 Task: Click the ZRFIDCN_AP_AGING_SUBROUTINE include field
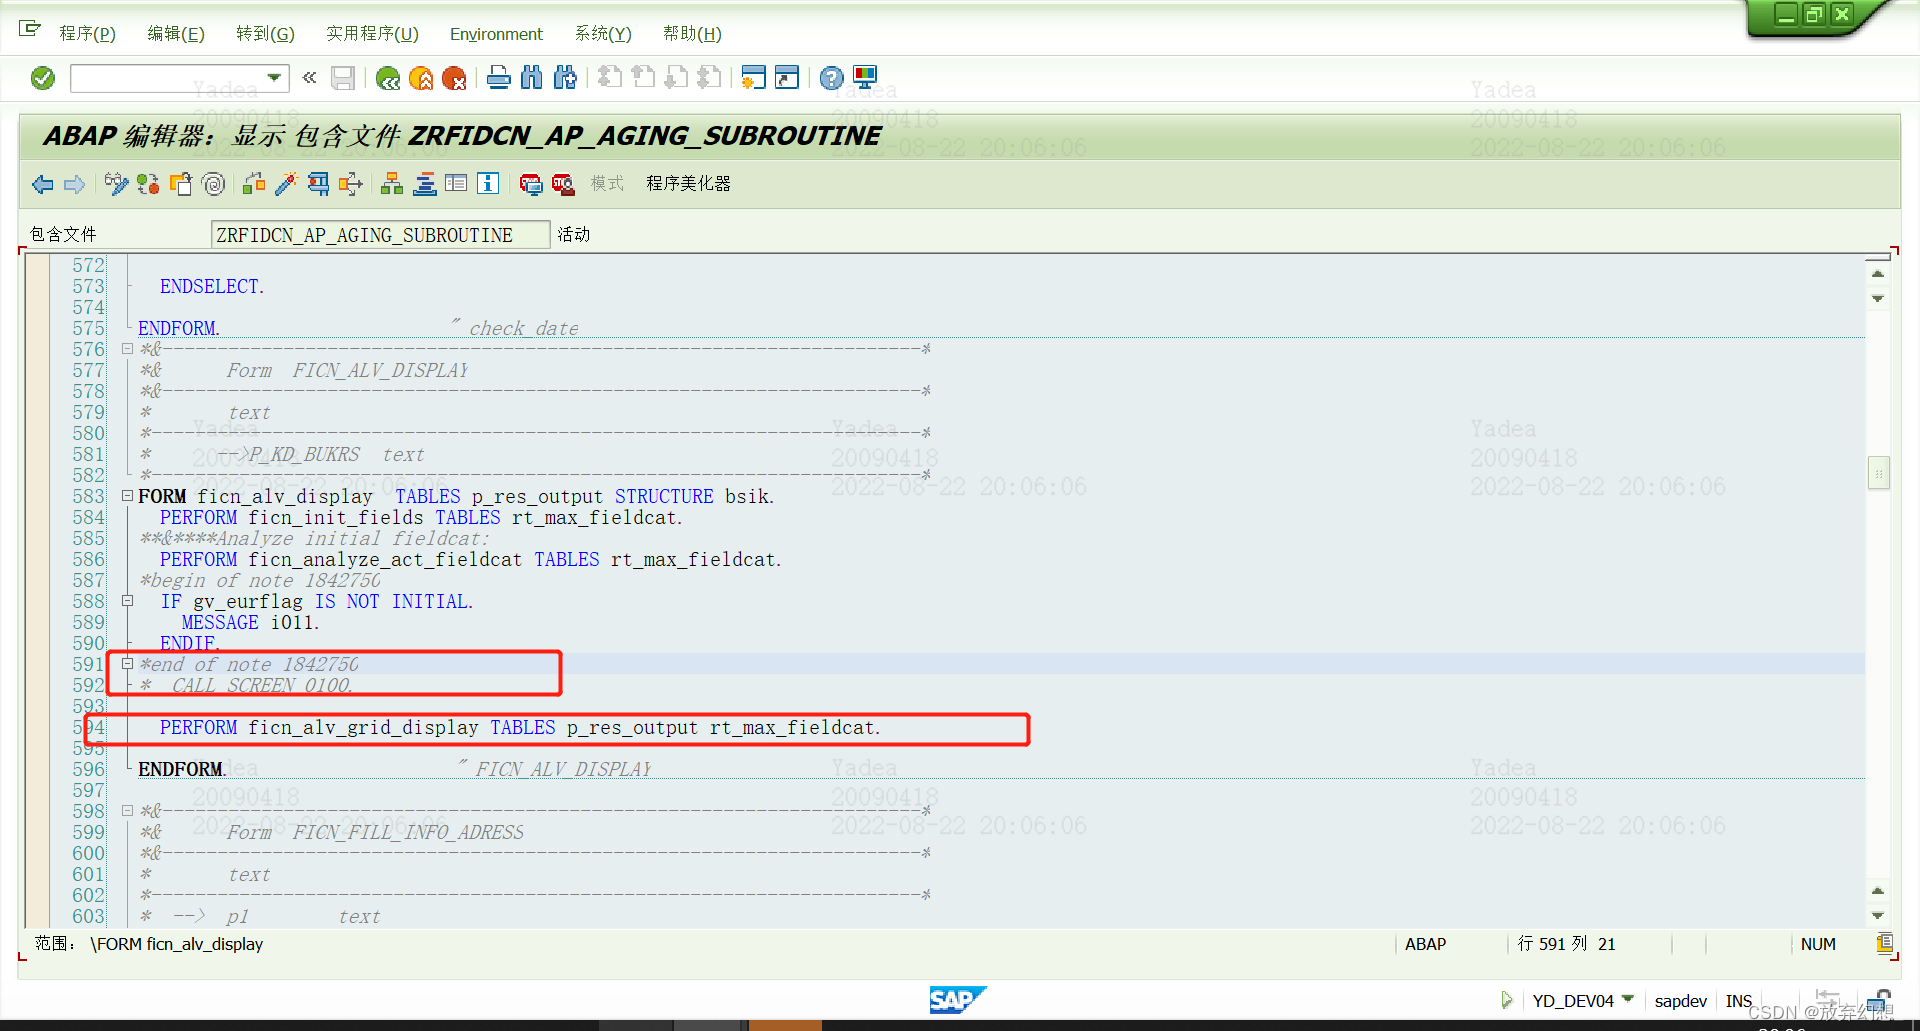(x=380, y=234)
